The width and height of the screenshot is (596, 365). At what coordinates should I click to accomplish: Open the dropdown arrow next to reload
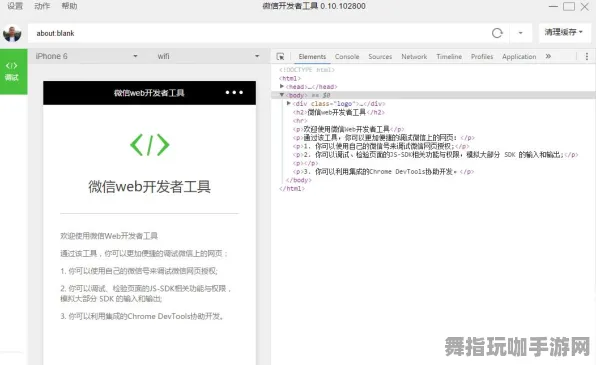pos(520,33)
